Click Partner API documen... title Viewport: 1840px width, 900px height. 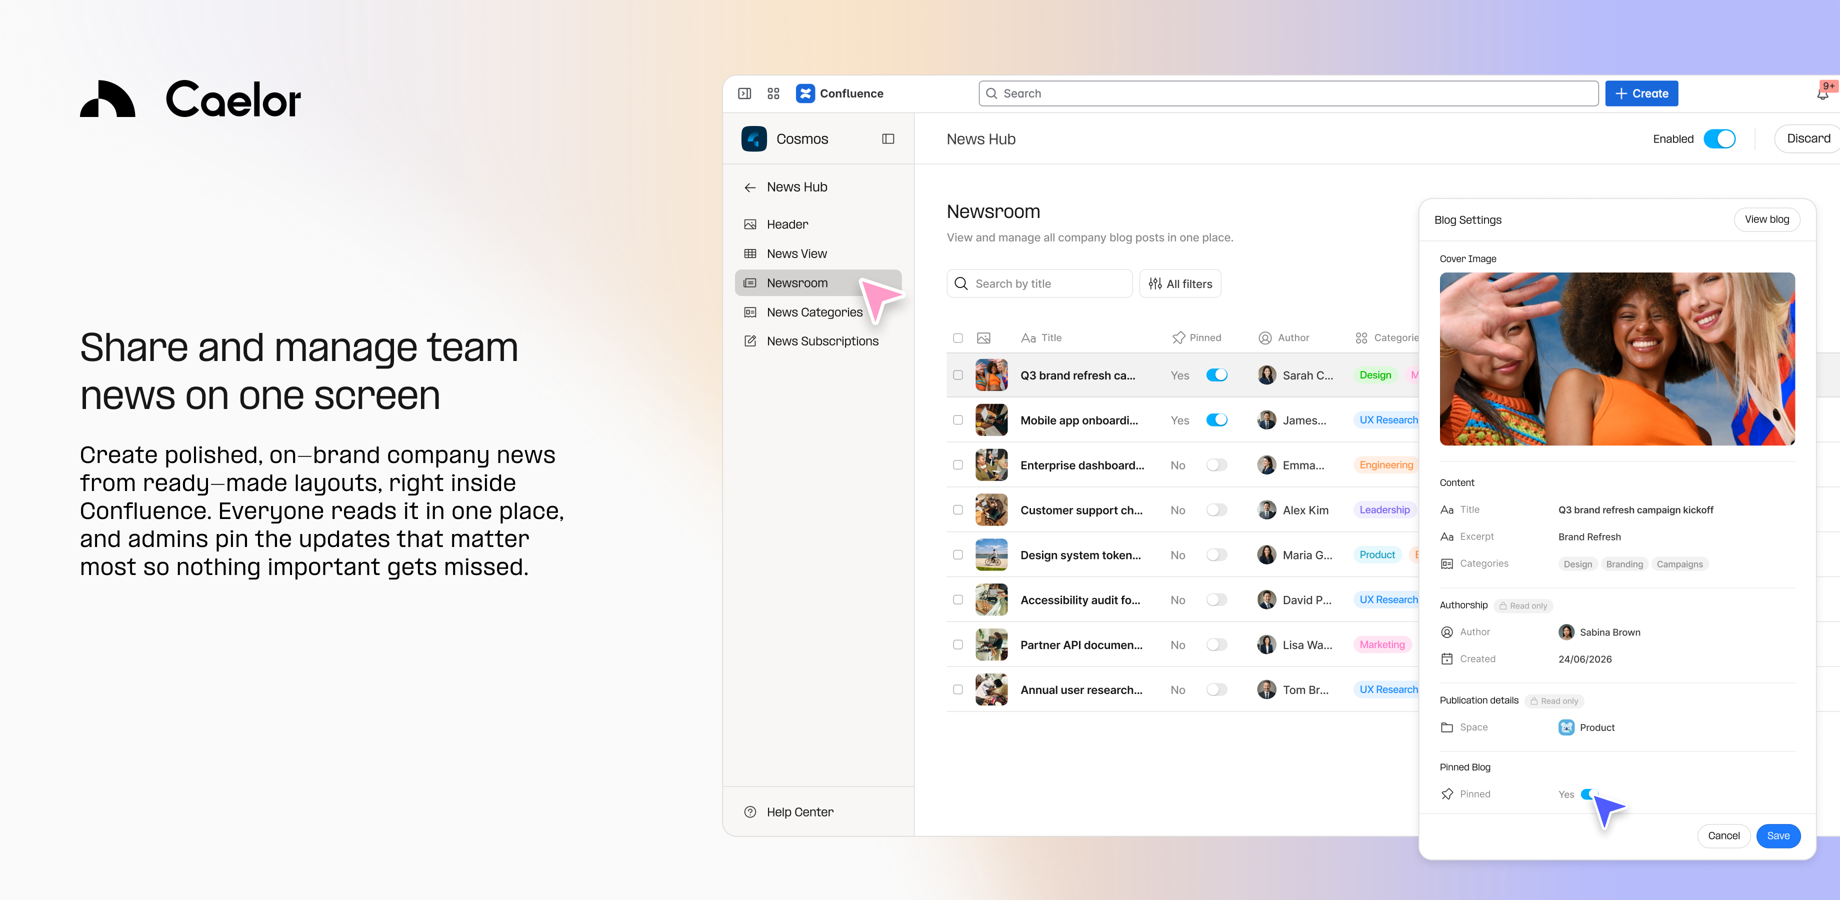pyautogui.click(x=1081, y=645)
